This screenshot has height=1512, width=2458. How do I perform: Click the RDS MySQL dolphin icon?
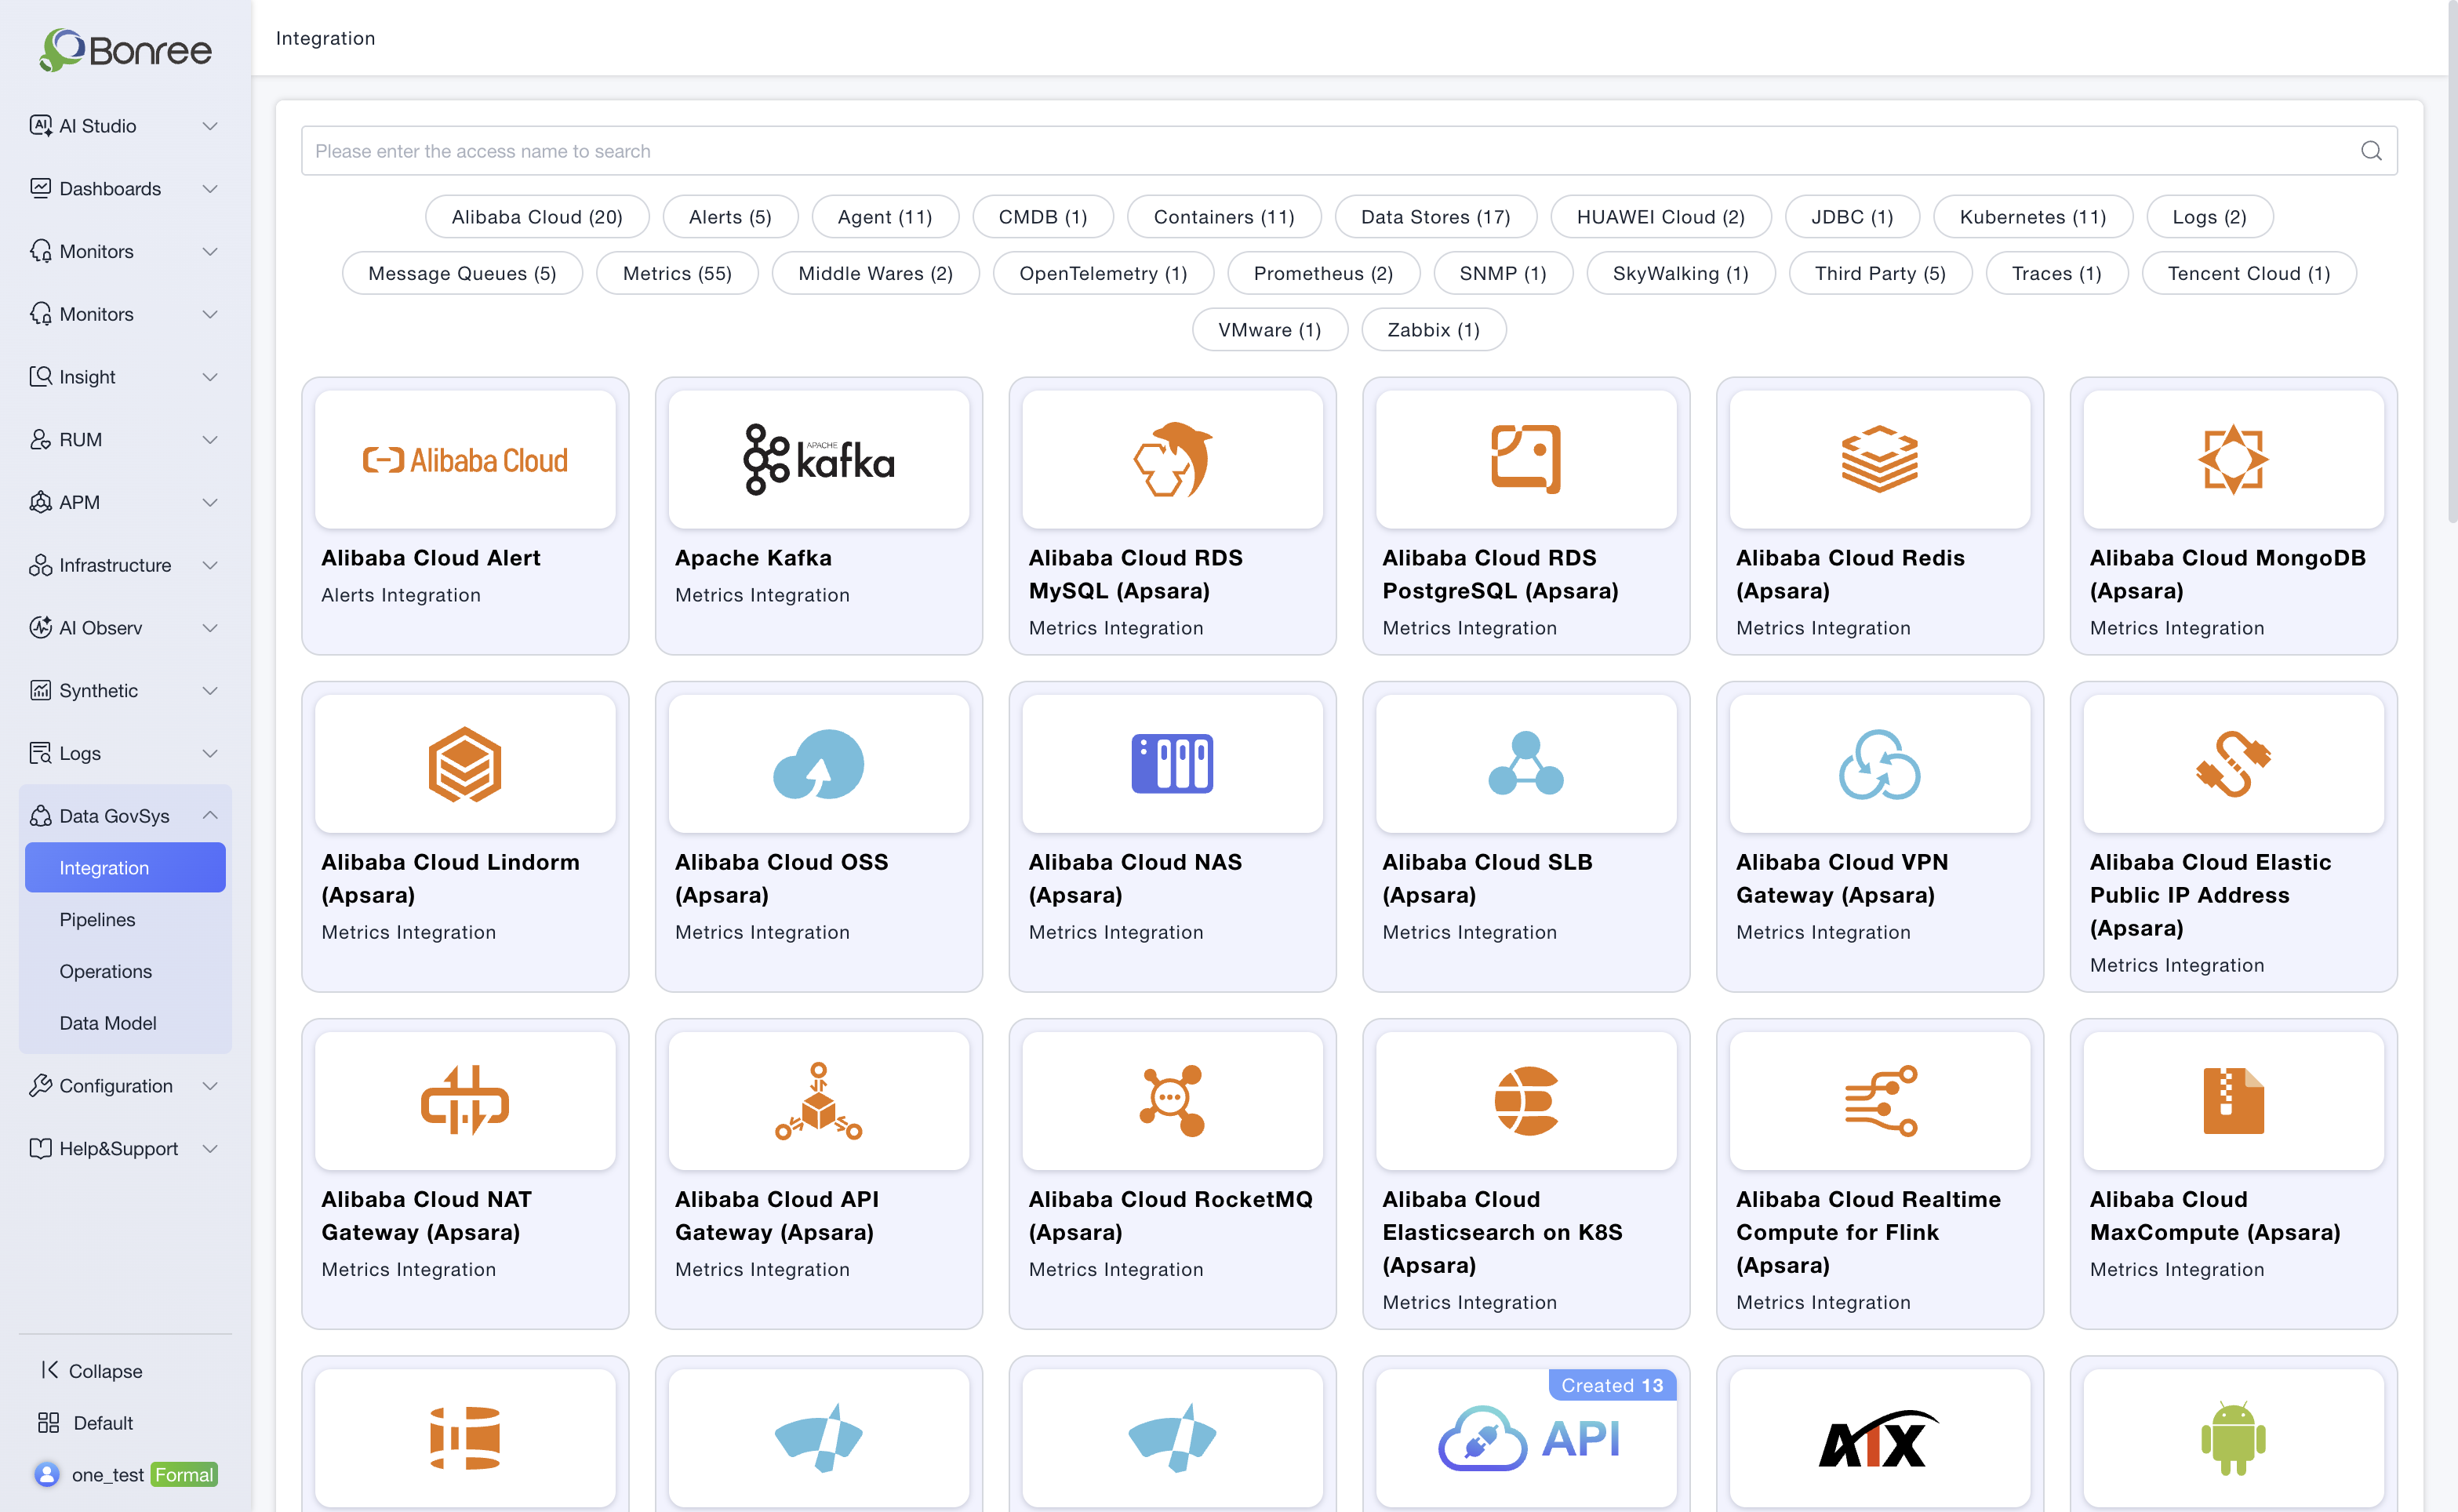coord(1172,460)
